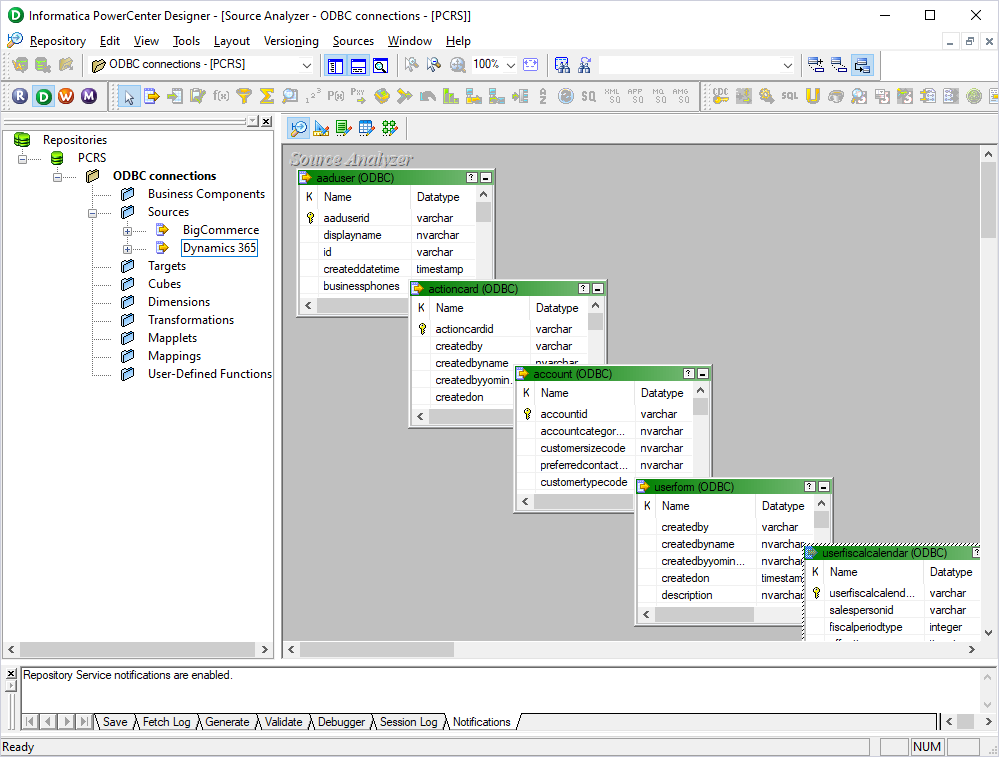Image resolution: width=999 pixels, height=757 pixels.
Task: Toggle the Output window button
Action: [x=358, y=65]
